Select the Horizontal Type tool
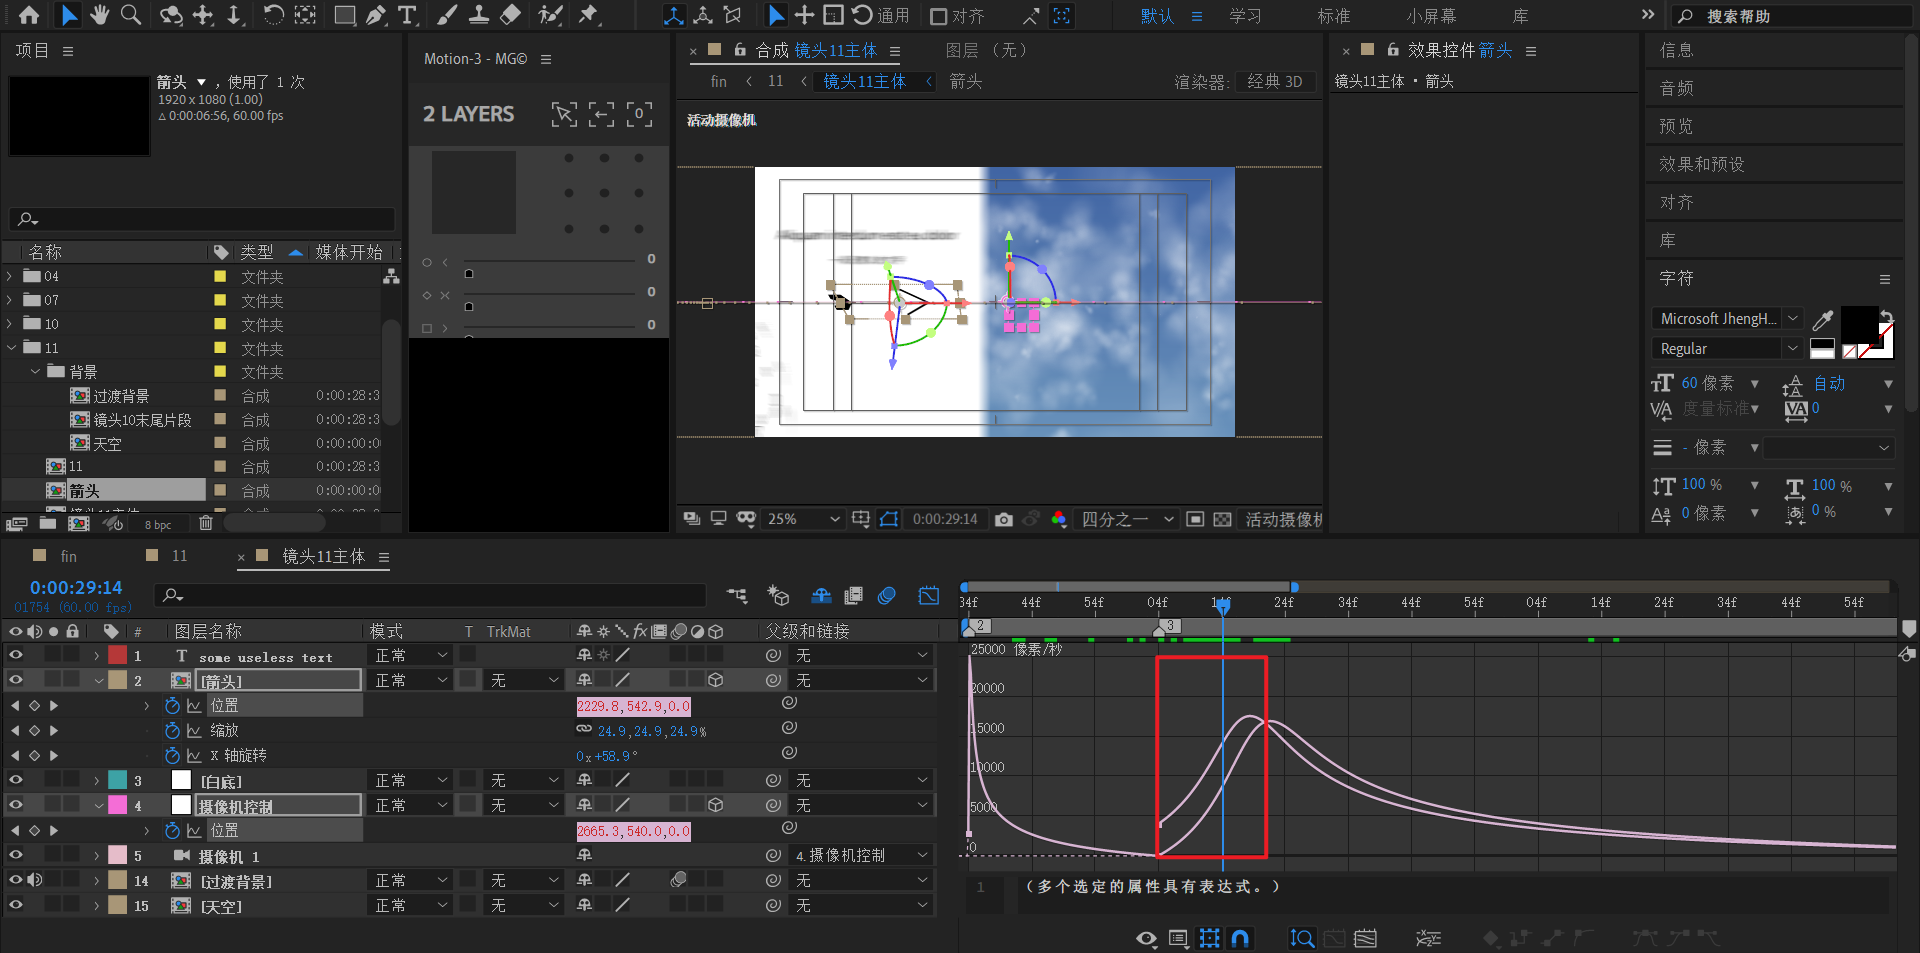This screenshot has height=953, width=1920. click(x=407, y=15)
